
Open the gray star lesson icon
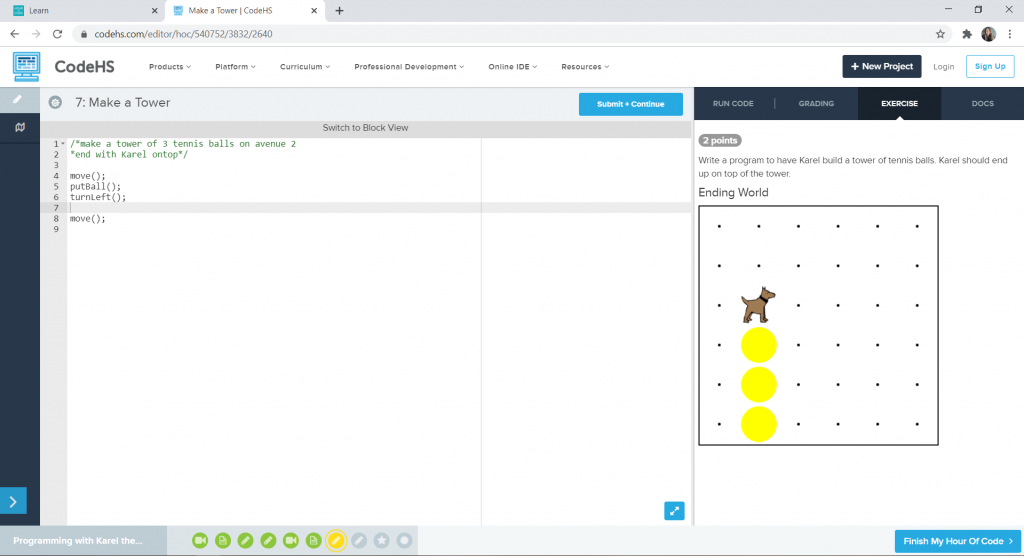[381, 540]
